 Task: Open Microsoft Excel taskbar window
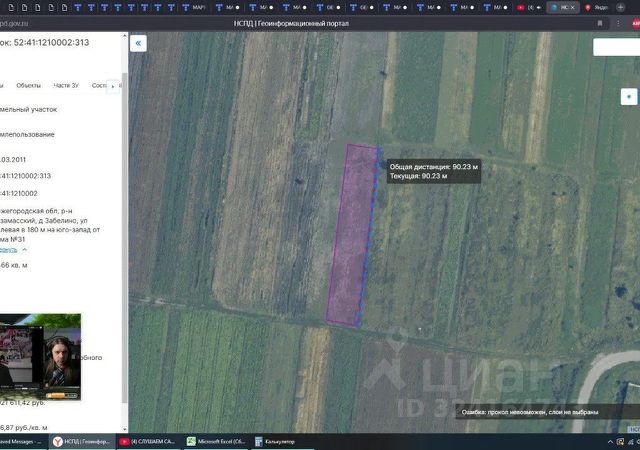click(x=216, y=441)
